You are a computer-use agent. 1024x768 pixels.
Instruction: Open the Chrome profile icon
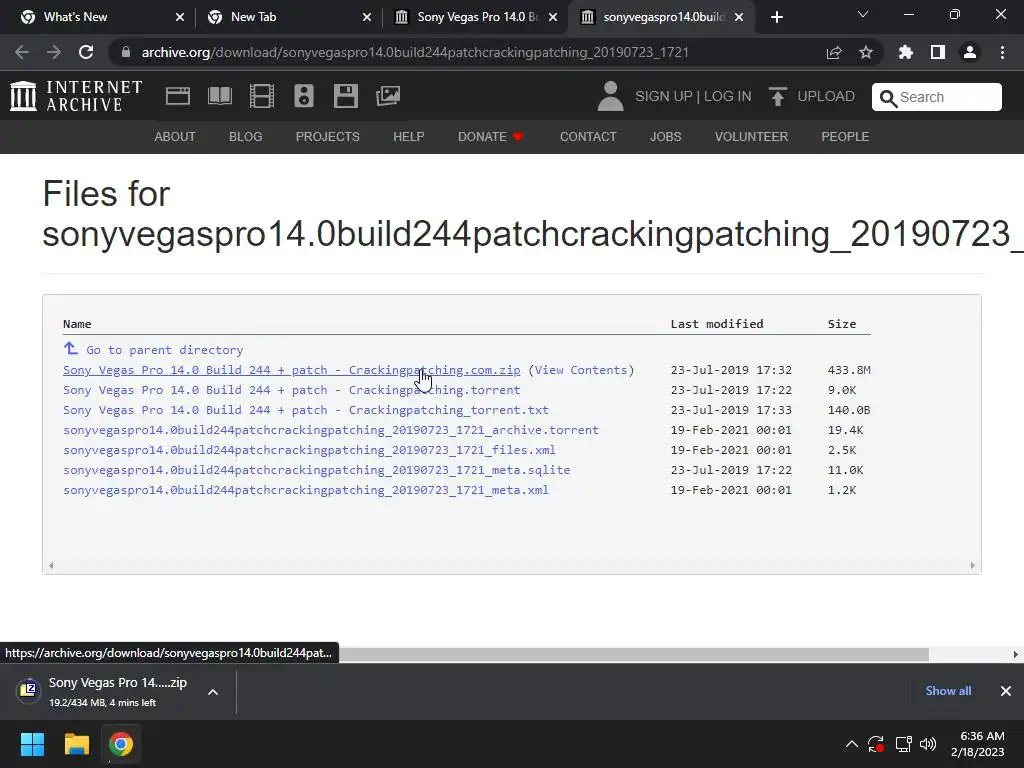[x=970, y=52]
